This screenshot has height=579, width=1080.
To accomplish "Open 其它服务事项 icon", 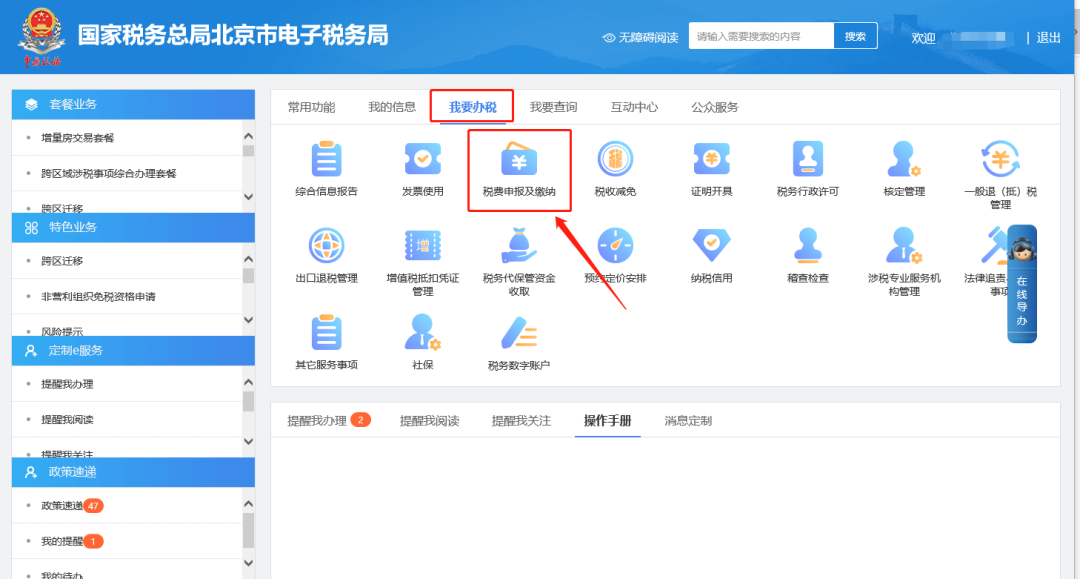I will point(326,333).
